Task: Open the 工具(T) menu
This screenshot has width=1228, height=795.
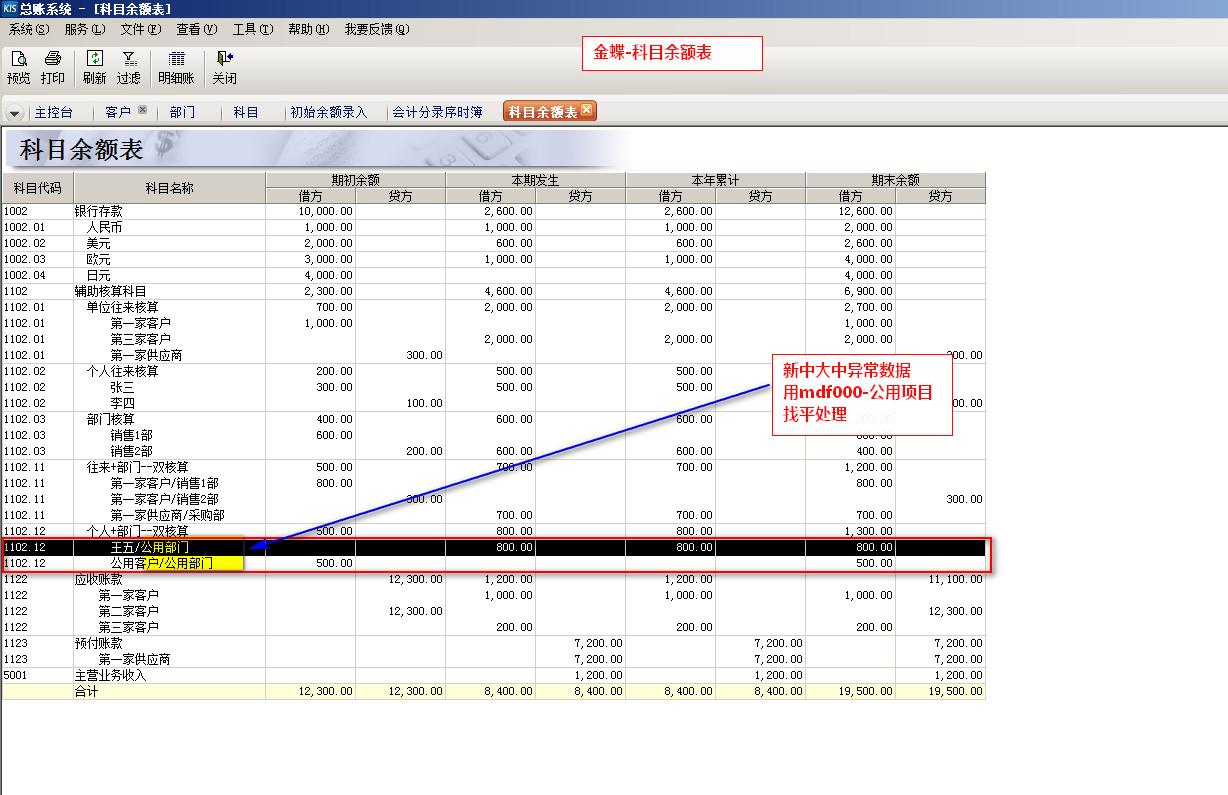Action: coord(252,30)
